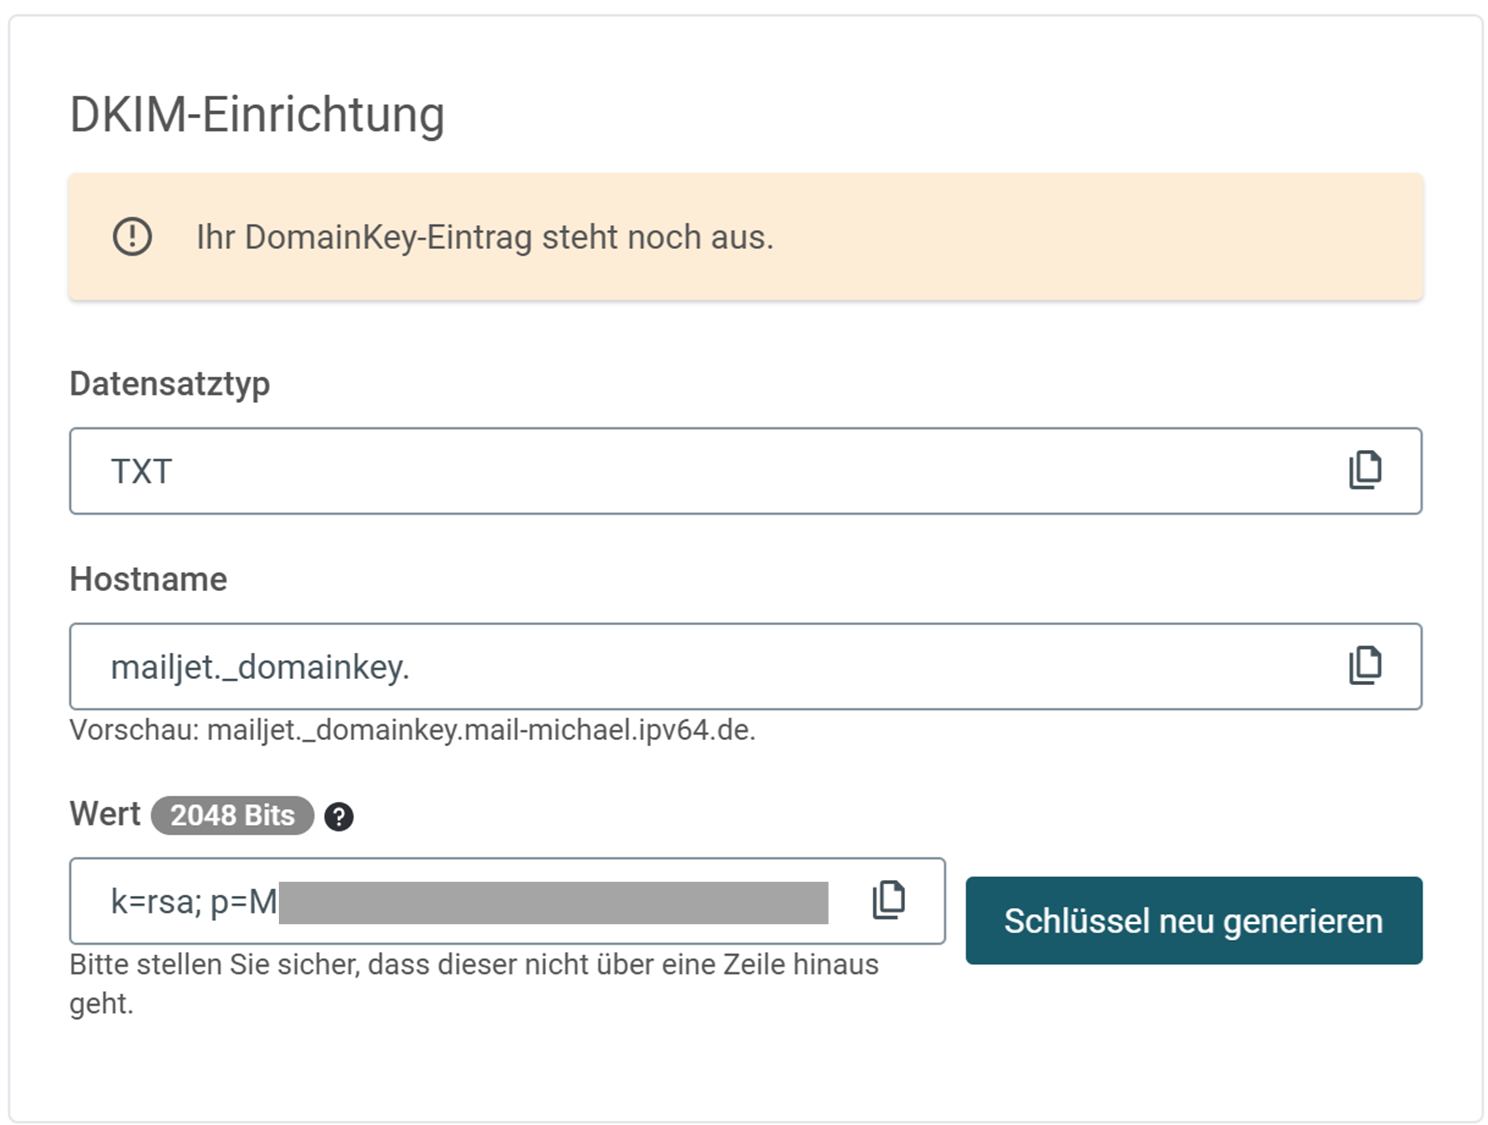Click the Hostname field text mailjet._domainkey
The height and width of the screenshot is (1125, 1488).
[259, 667]
